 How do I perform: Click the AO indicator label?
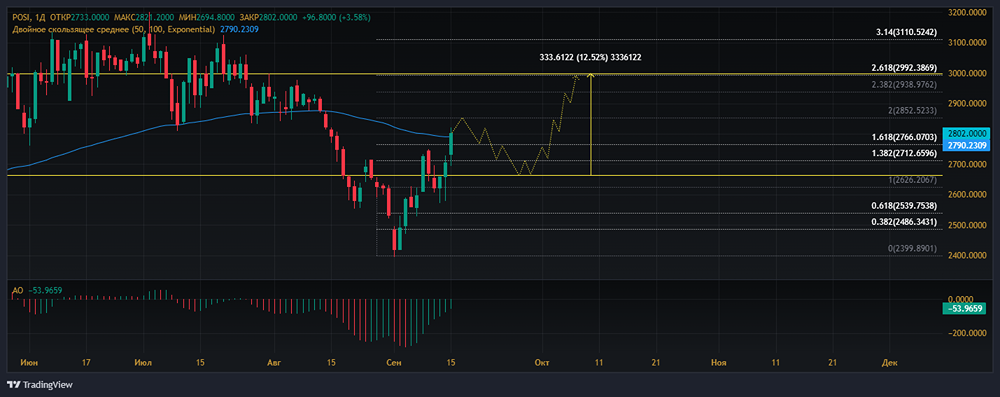tap(17, 291)
